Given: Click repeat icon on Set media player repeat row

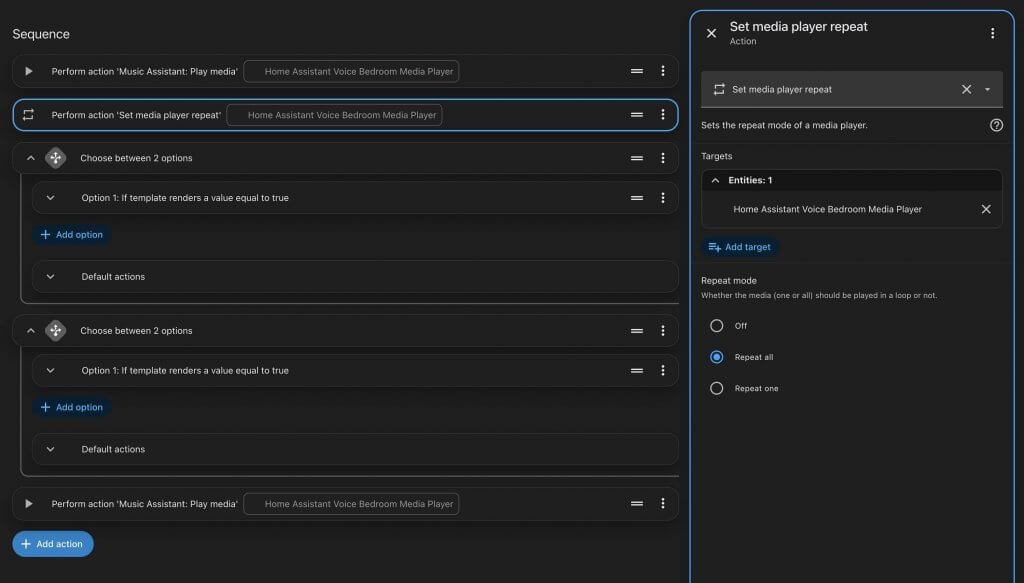Looking at the screenshot, I should 28,115.
